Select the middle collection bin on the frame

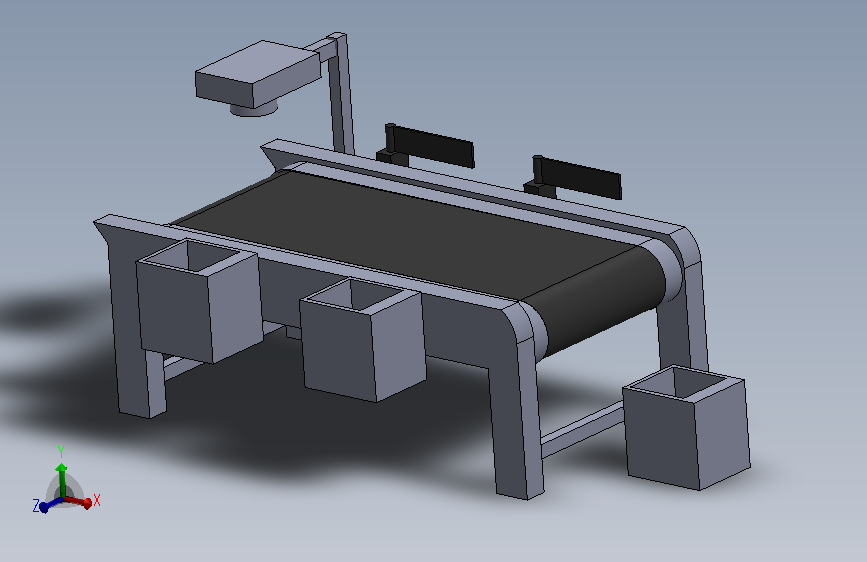coord(363,340)
